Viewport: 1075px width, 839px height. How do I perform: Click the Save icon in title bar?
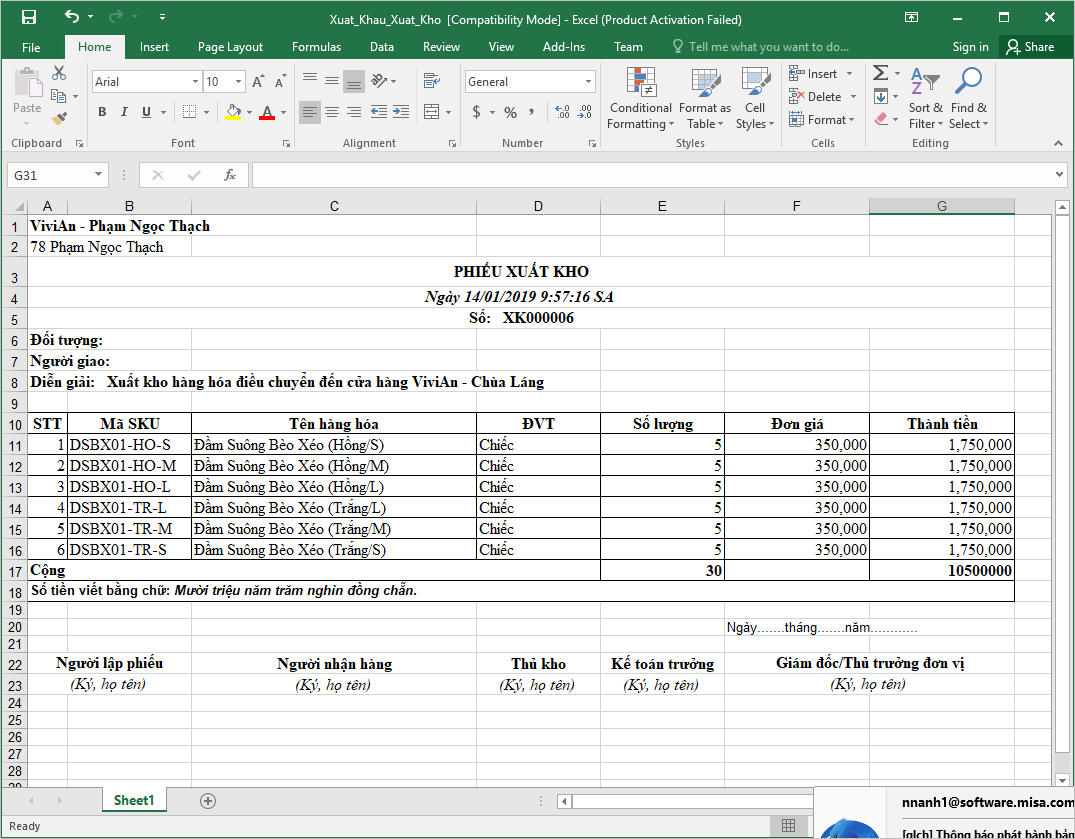pos(28,18)
